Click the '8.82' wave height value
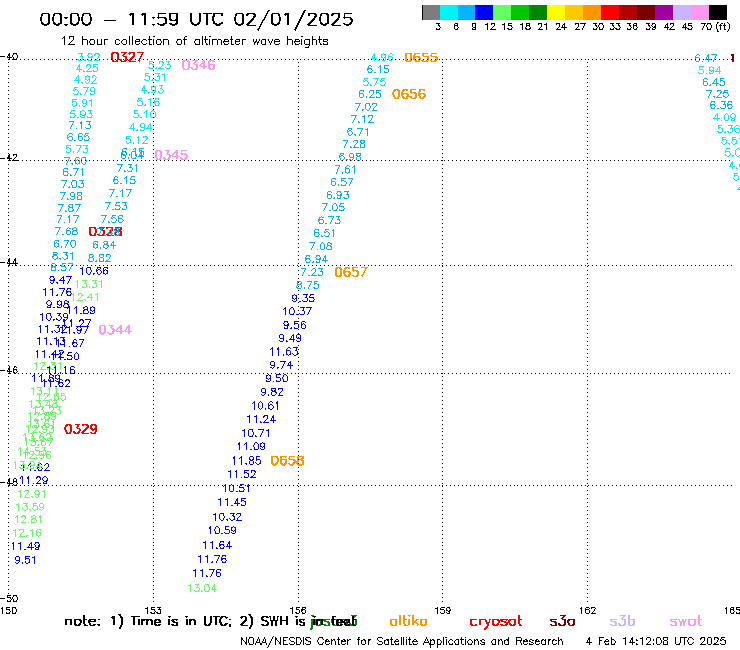The height and width of the screenshot is (650, 740). [100, 258]
